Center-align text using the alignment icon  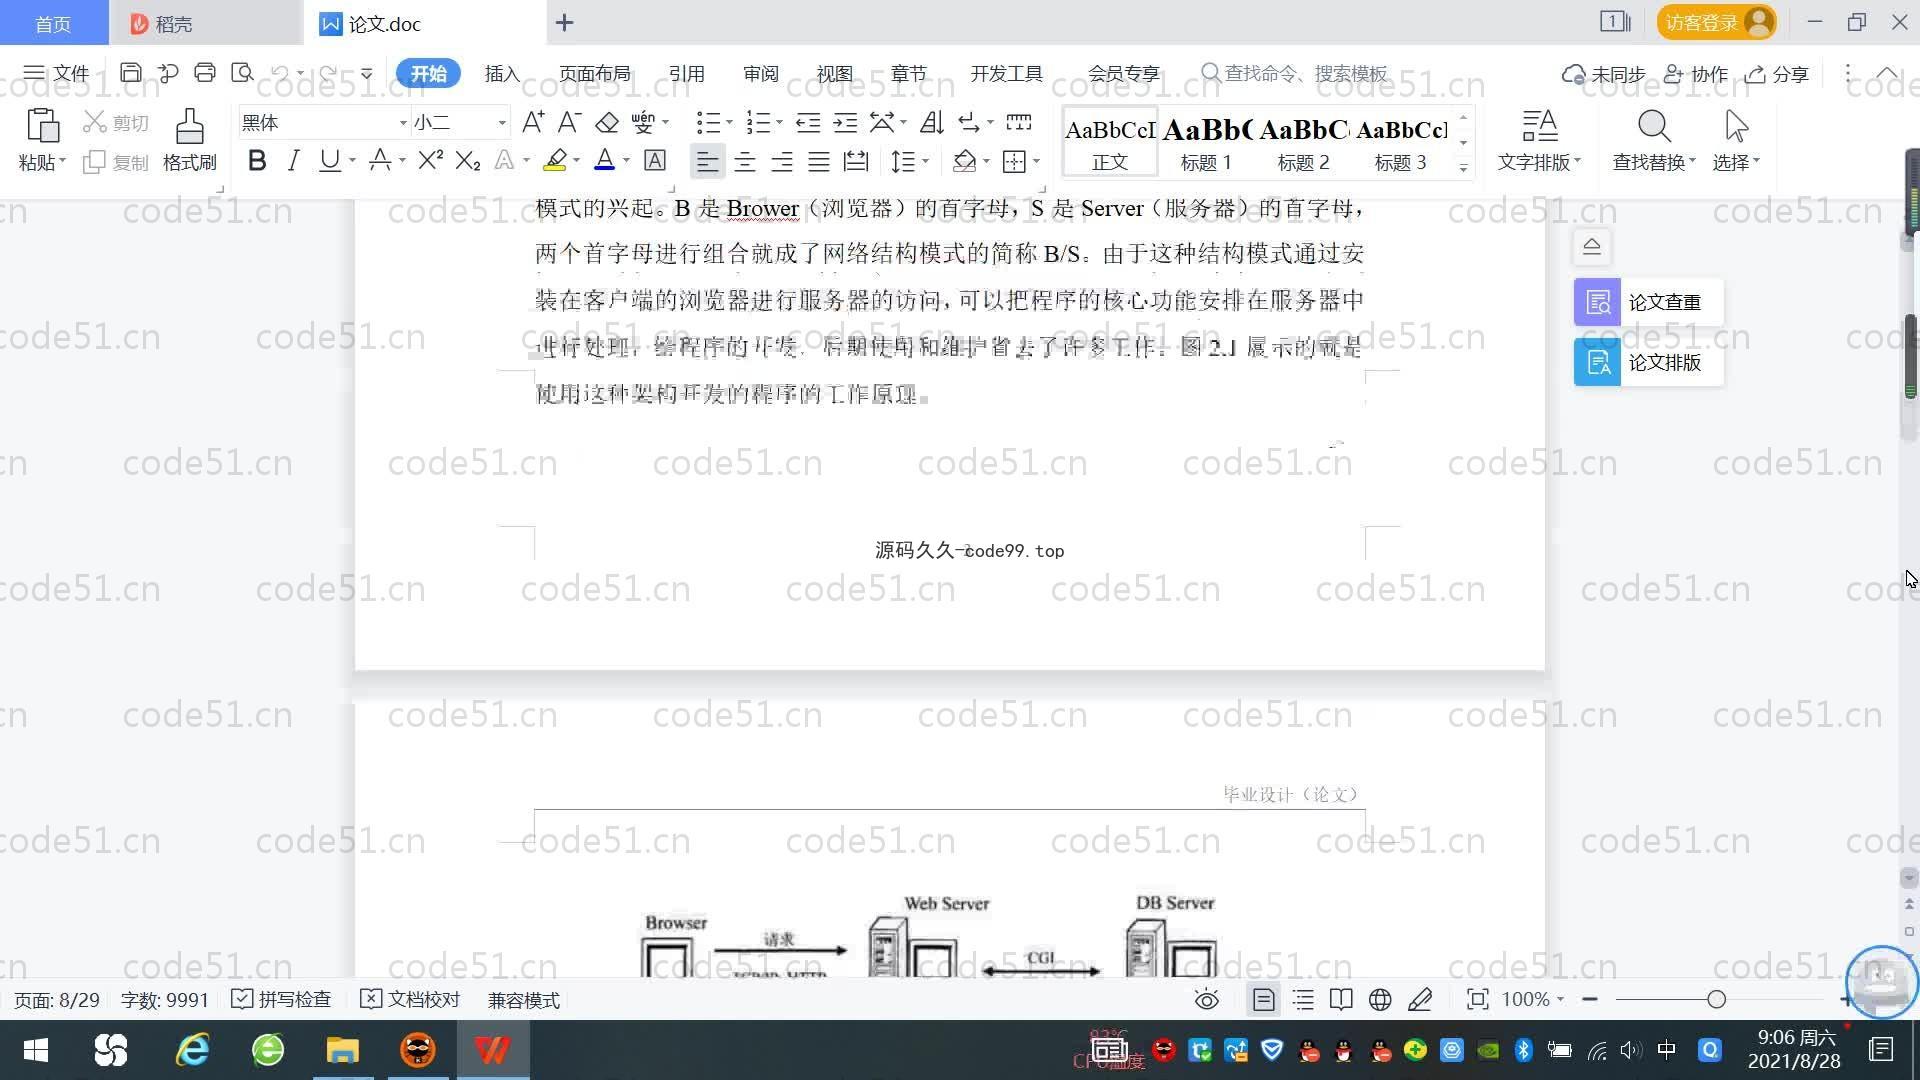click(744, 162)
